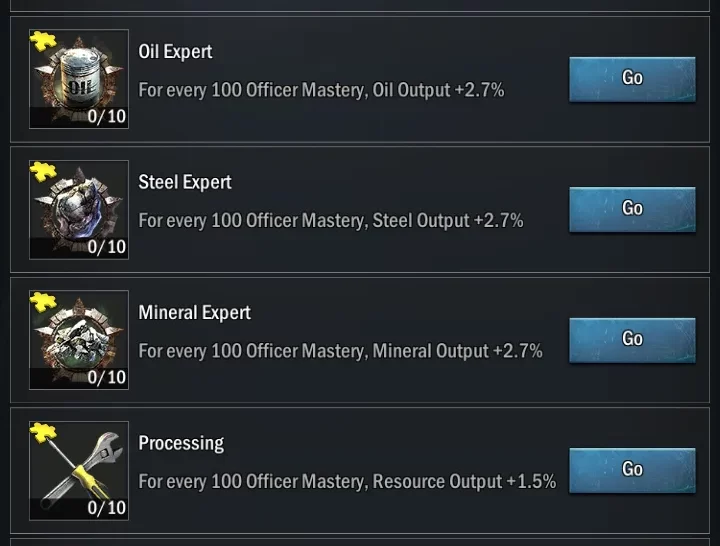
Task: Select the Steel Expert title
Action: point(185,182)
